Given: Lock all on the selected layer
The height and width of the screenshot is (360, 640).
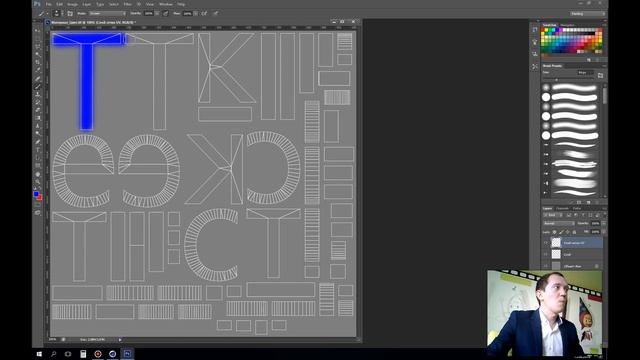Looking at the screenshot, I should [x=574, y=232].
